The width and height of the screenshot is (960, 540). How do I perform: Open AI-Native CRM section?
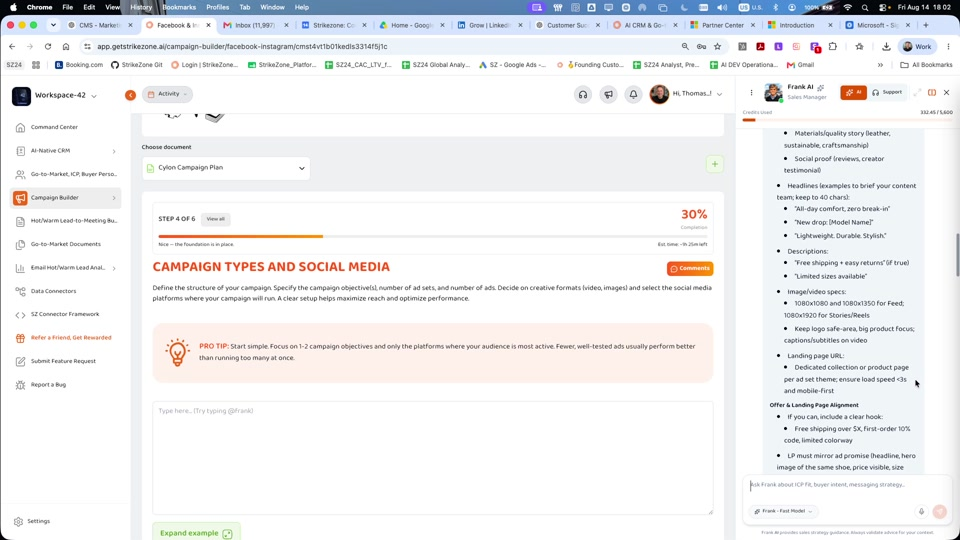[66, 151]
